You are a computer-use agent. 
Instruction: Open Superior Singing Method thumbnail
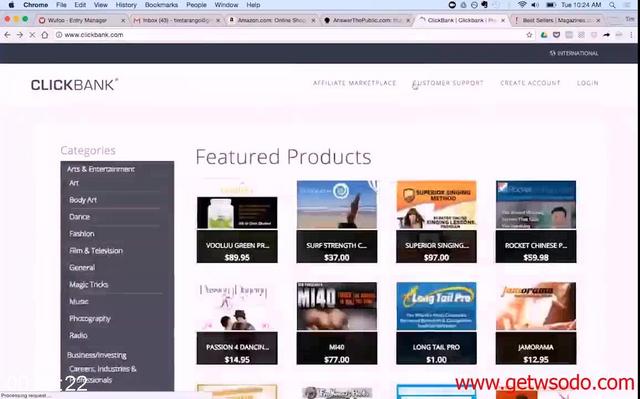tap(436, 205)
